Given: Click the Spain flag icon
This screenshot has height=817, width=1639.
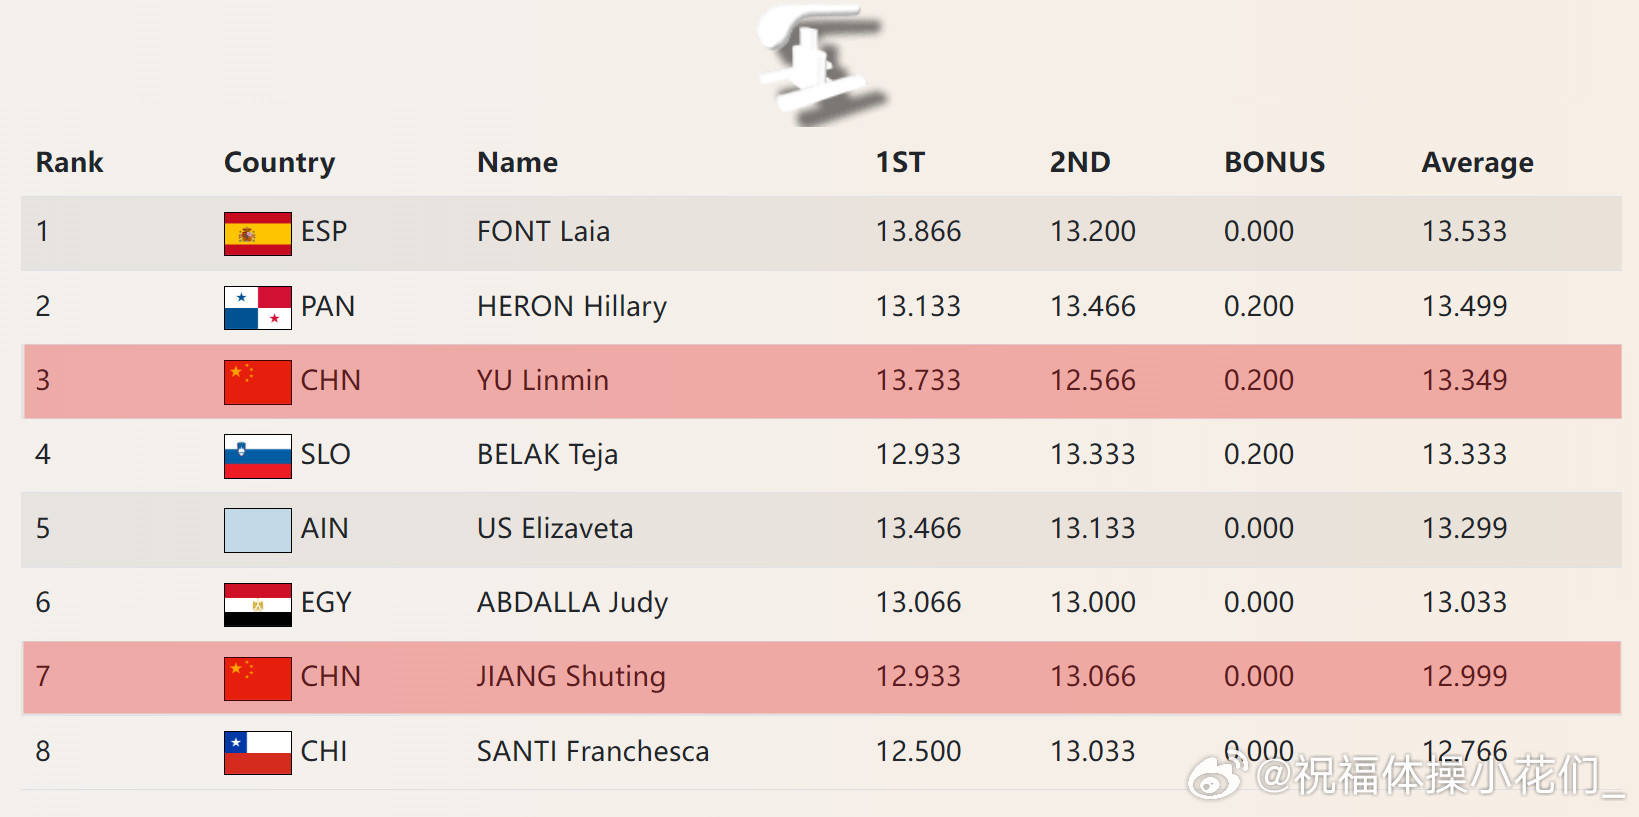Looking at the screenshot, I should [x=257, y=233].
